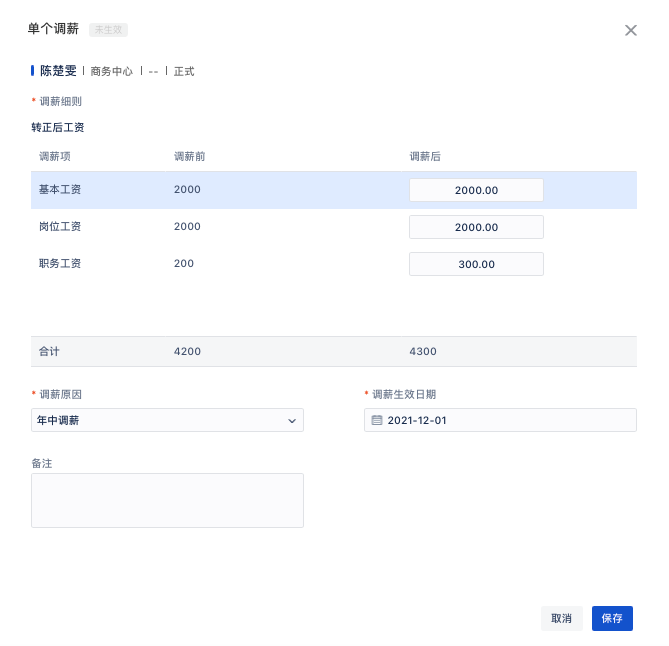Click the 取消 button

tap(561, 618)
